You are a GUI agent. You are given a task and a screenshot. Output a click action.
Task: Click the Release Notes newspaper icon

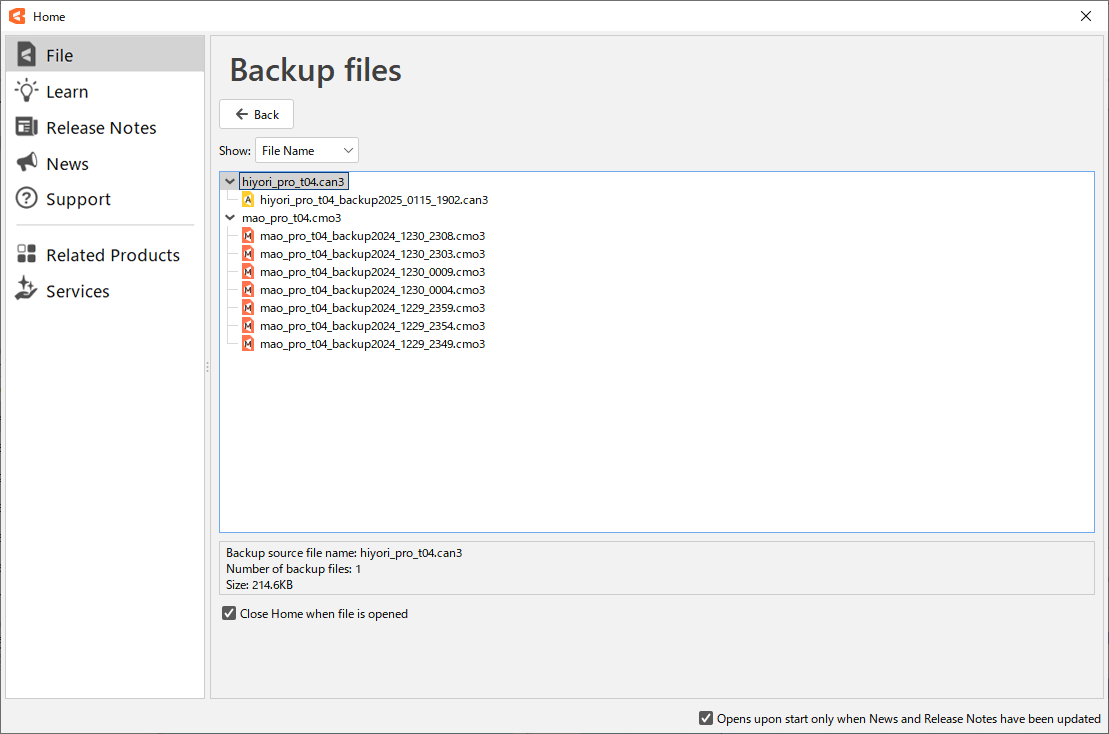(27, 127)
